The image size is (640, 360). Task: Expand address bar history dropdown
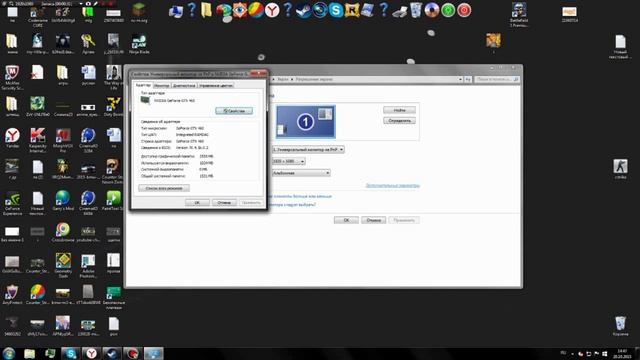tap(460, 79)
